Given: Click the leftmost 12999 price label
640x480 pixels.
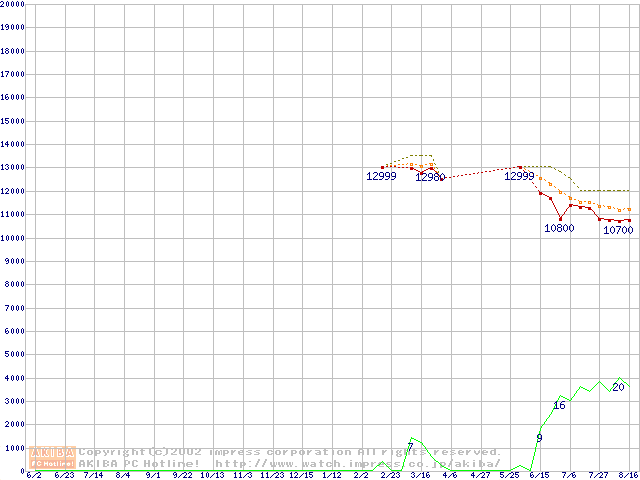Looking at the screenshot, I should 381,176.
